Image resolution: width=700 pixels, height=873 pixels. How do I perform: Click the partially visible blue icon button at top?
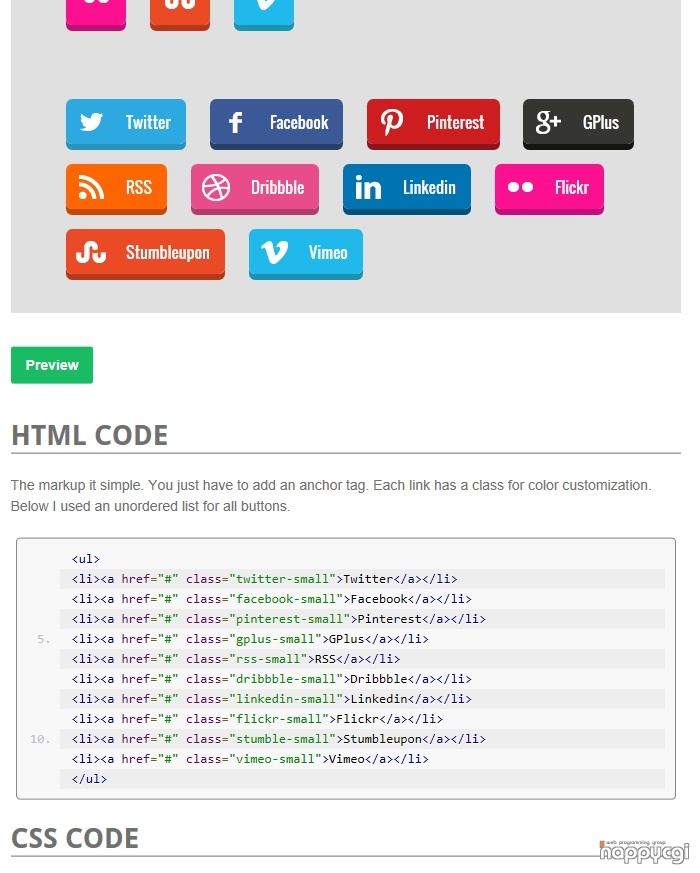click(x=264, y=14)
